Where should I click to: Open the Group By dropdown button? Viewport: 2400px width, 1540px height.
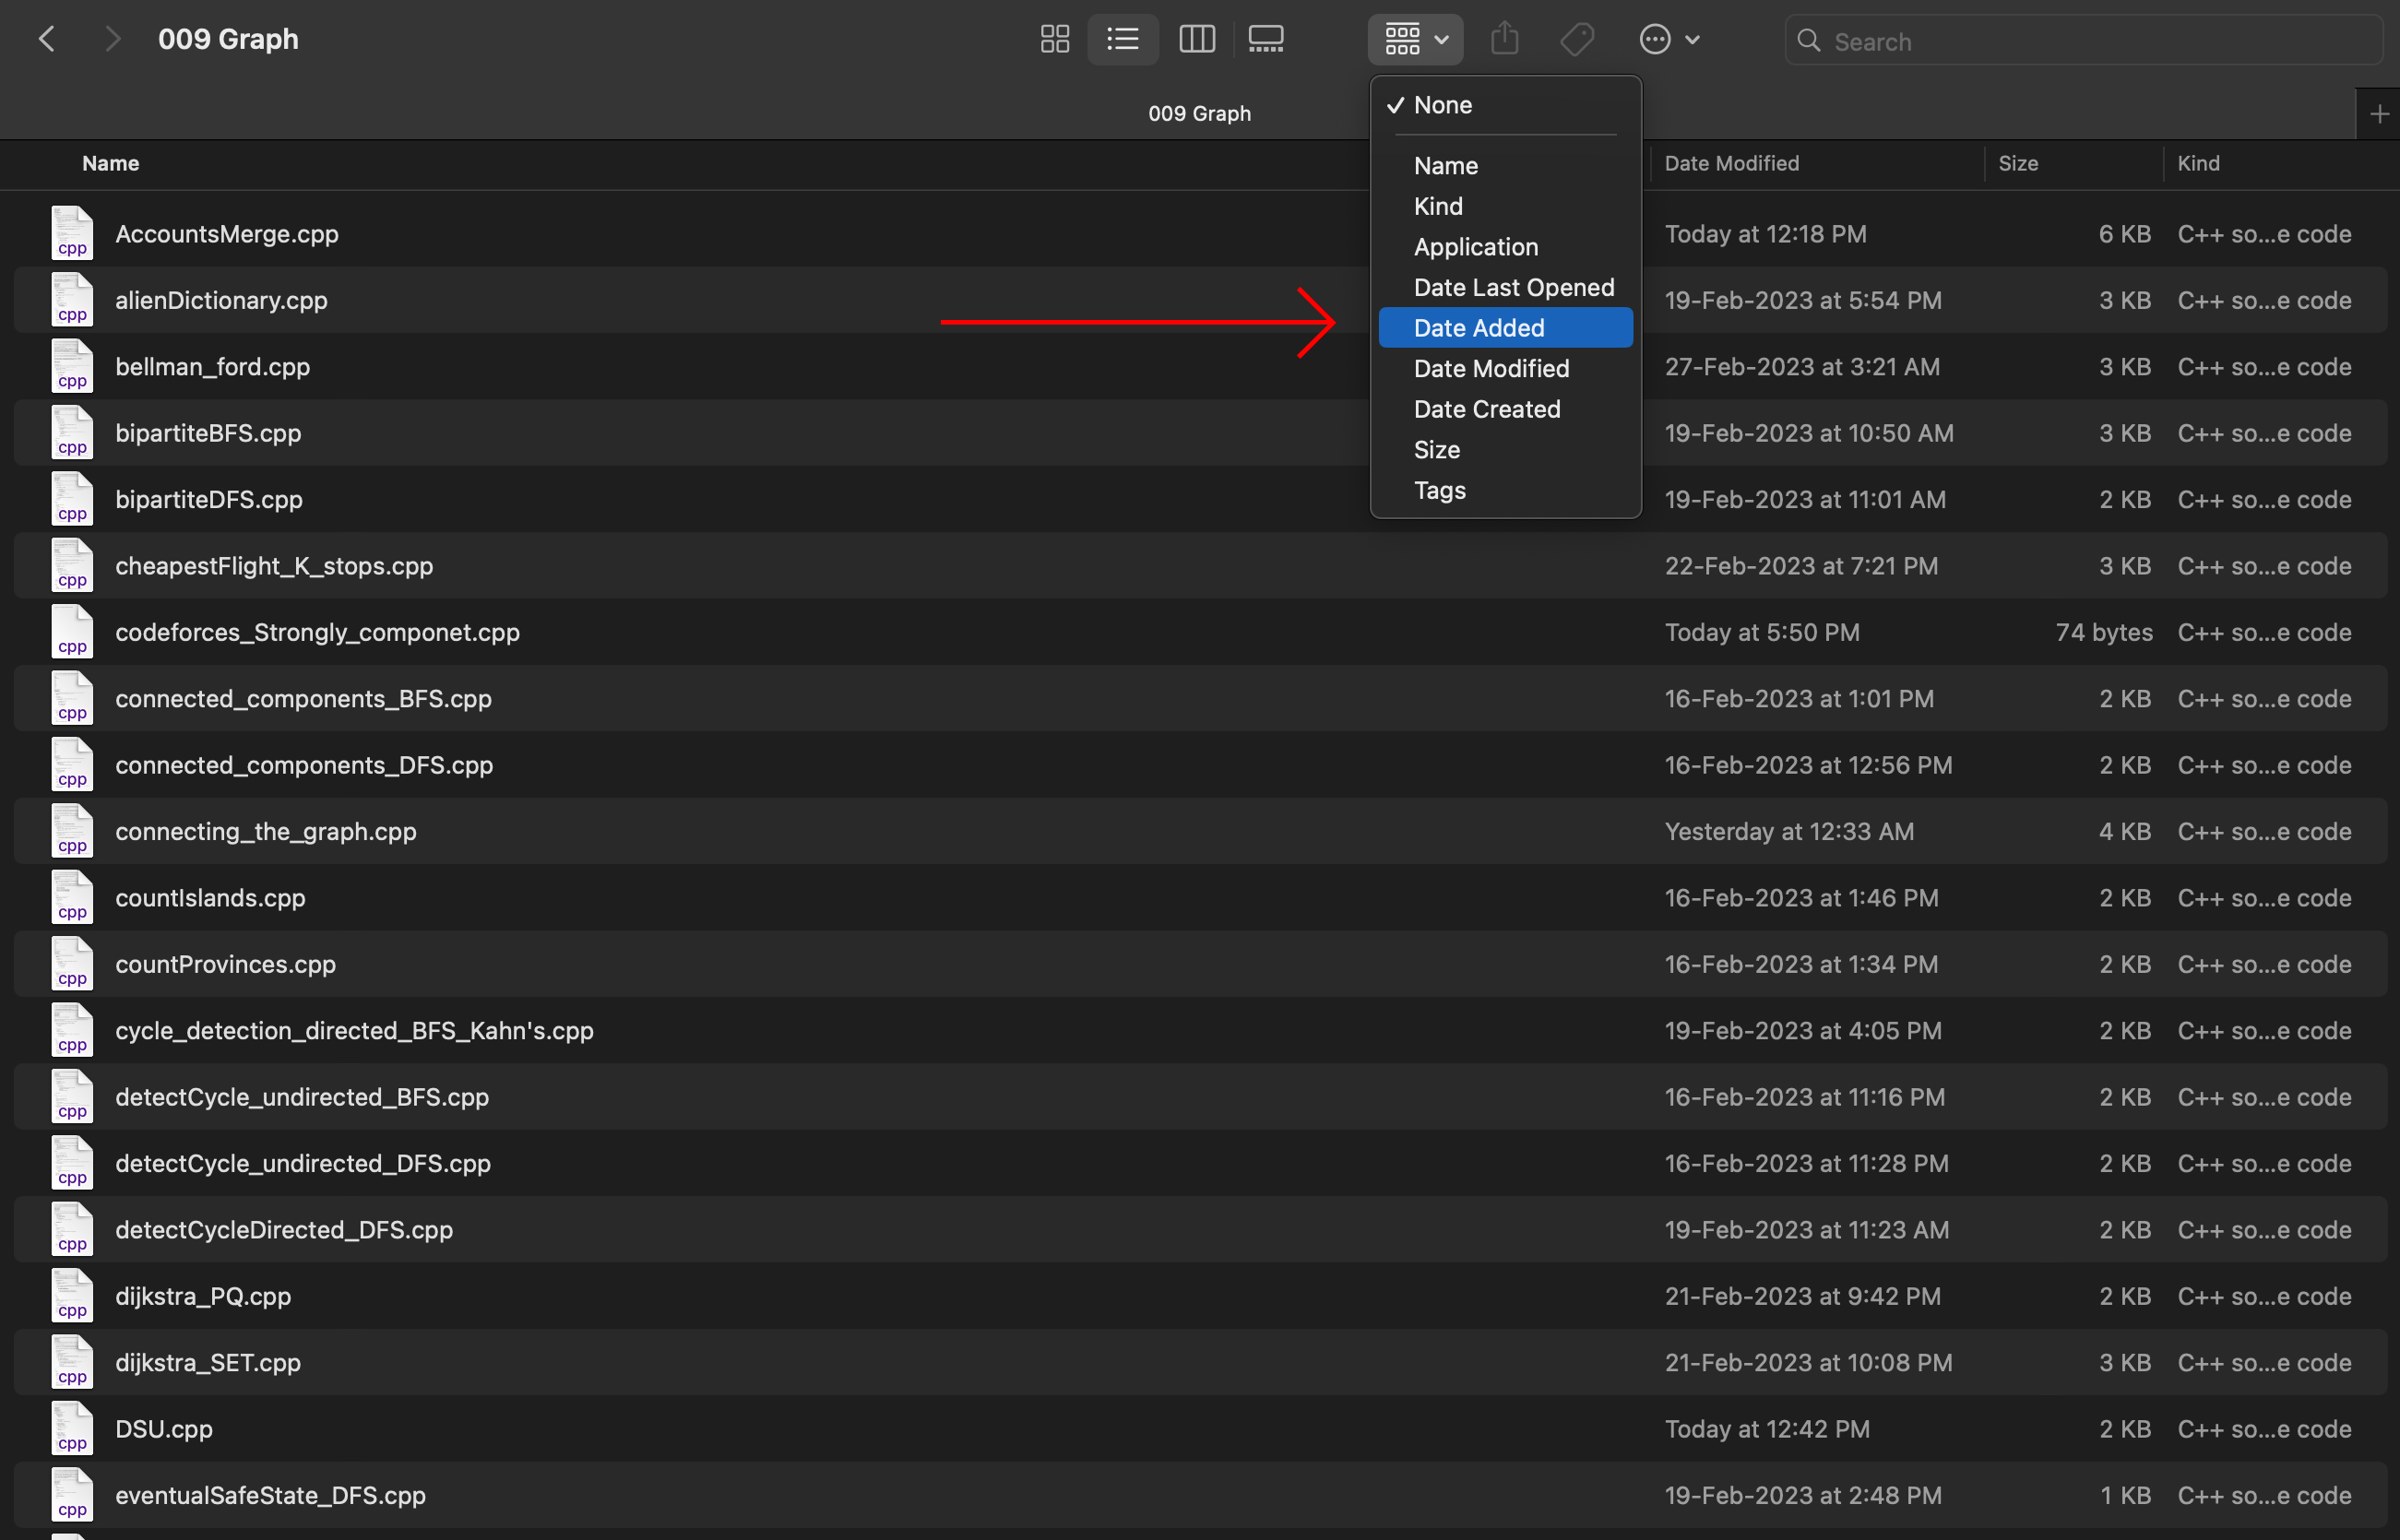click(1415, 40)
